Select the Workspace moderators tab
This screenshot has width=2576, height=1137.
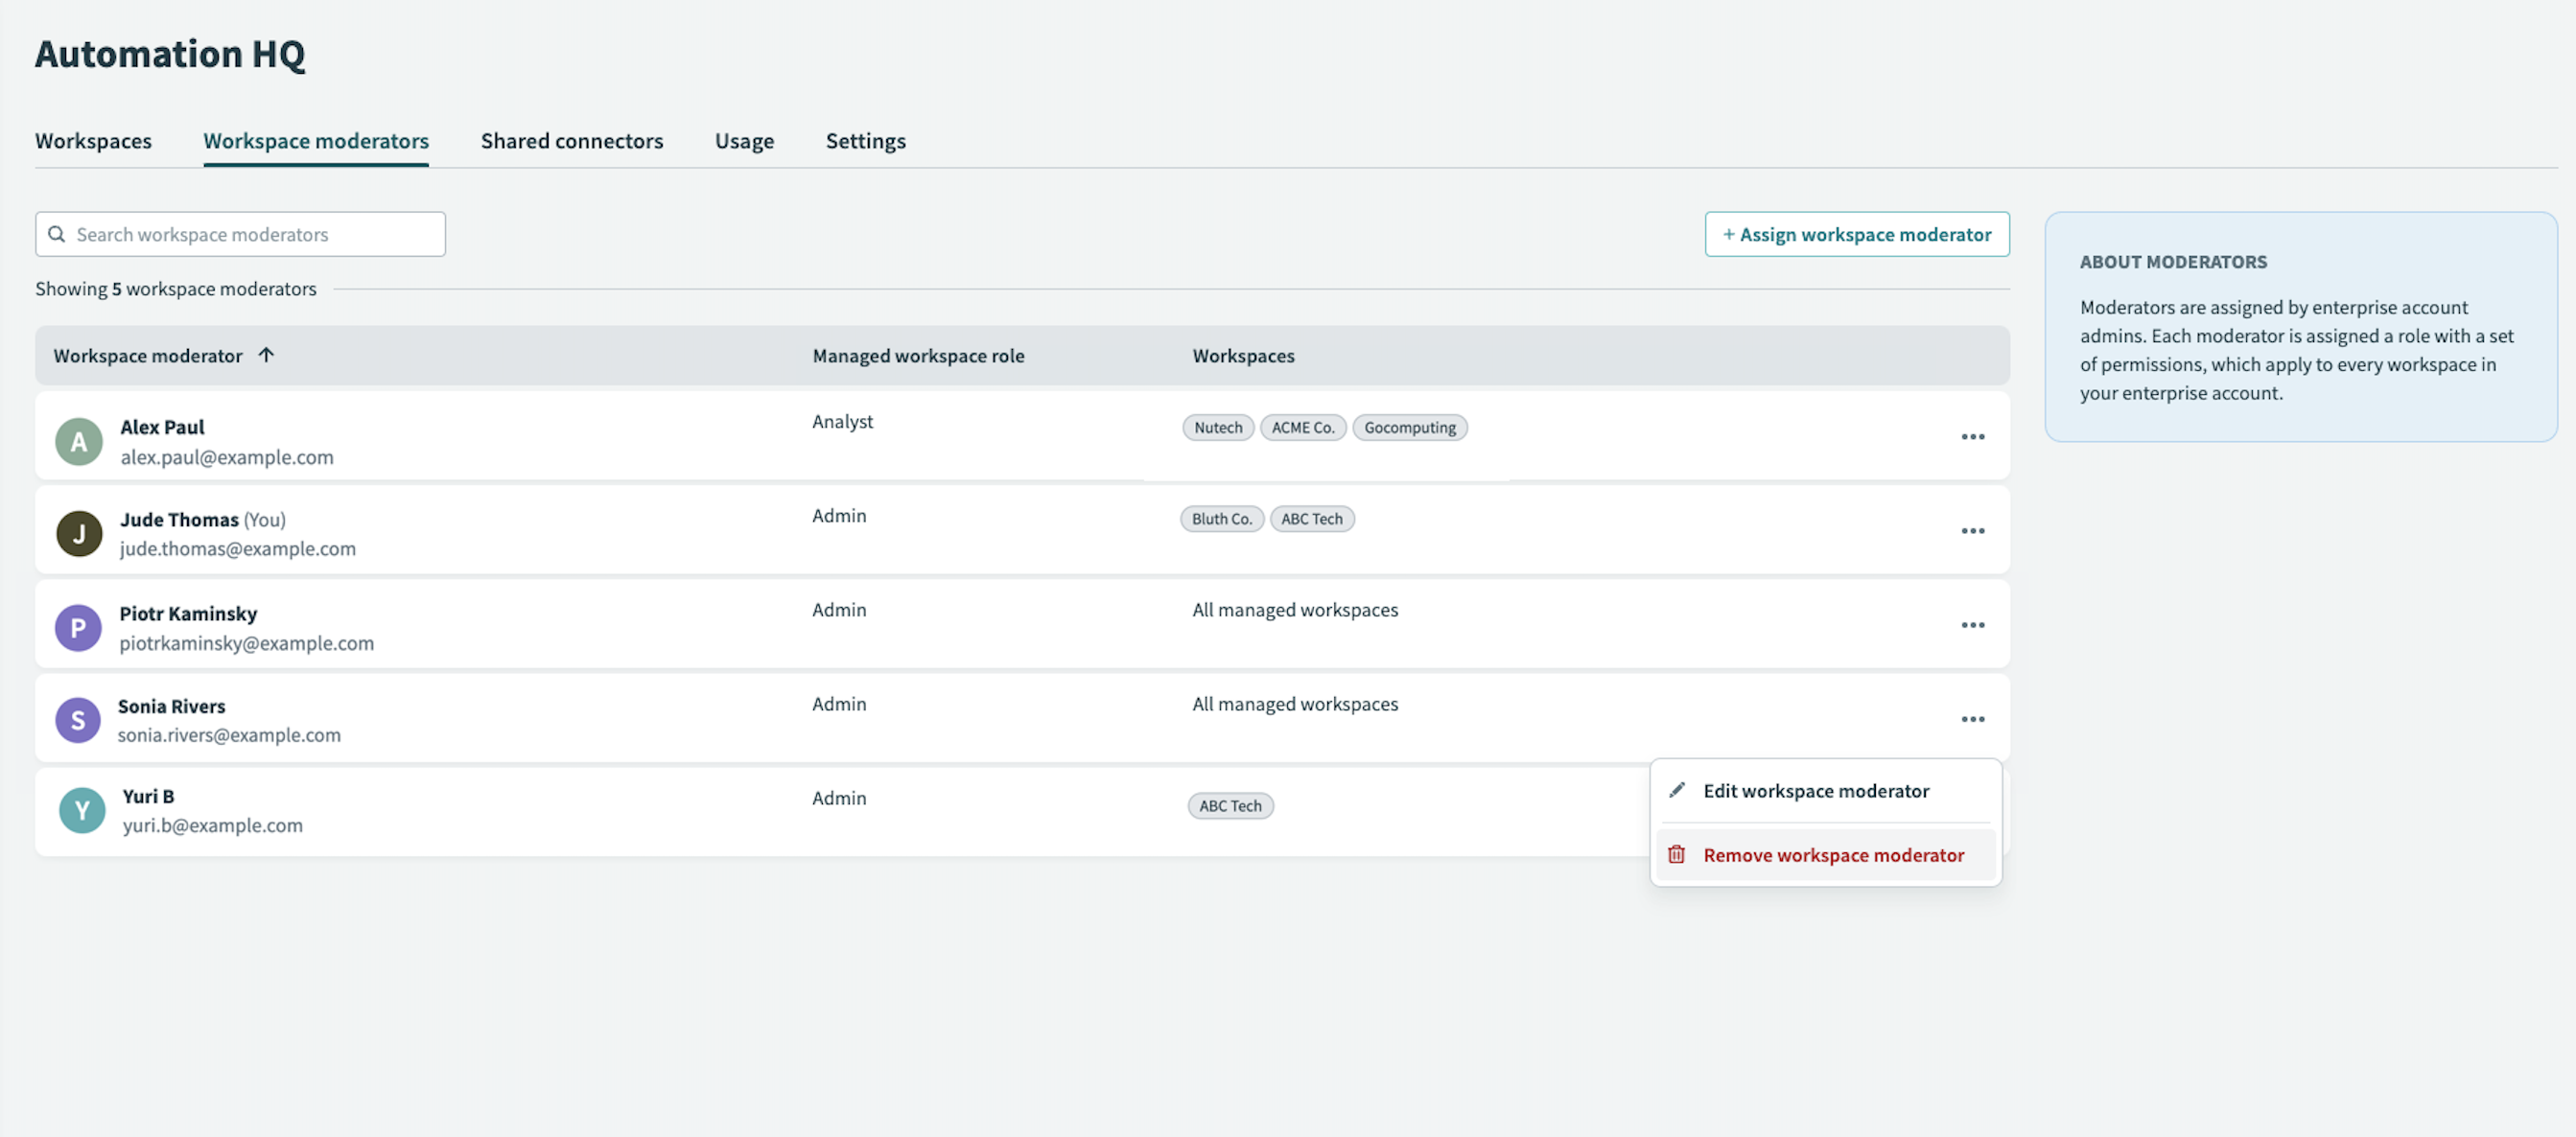coord(316,140)
